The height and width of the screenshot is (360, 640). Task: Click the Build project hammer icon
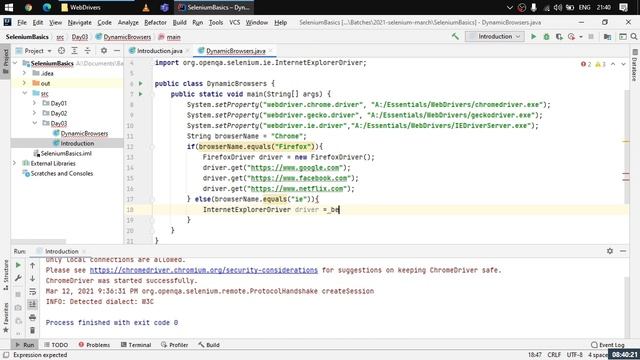(x=455, y=36)
